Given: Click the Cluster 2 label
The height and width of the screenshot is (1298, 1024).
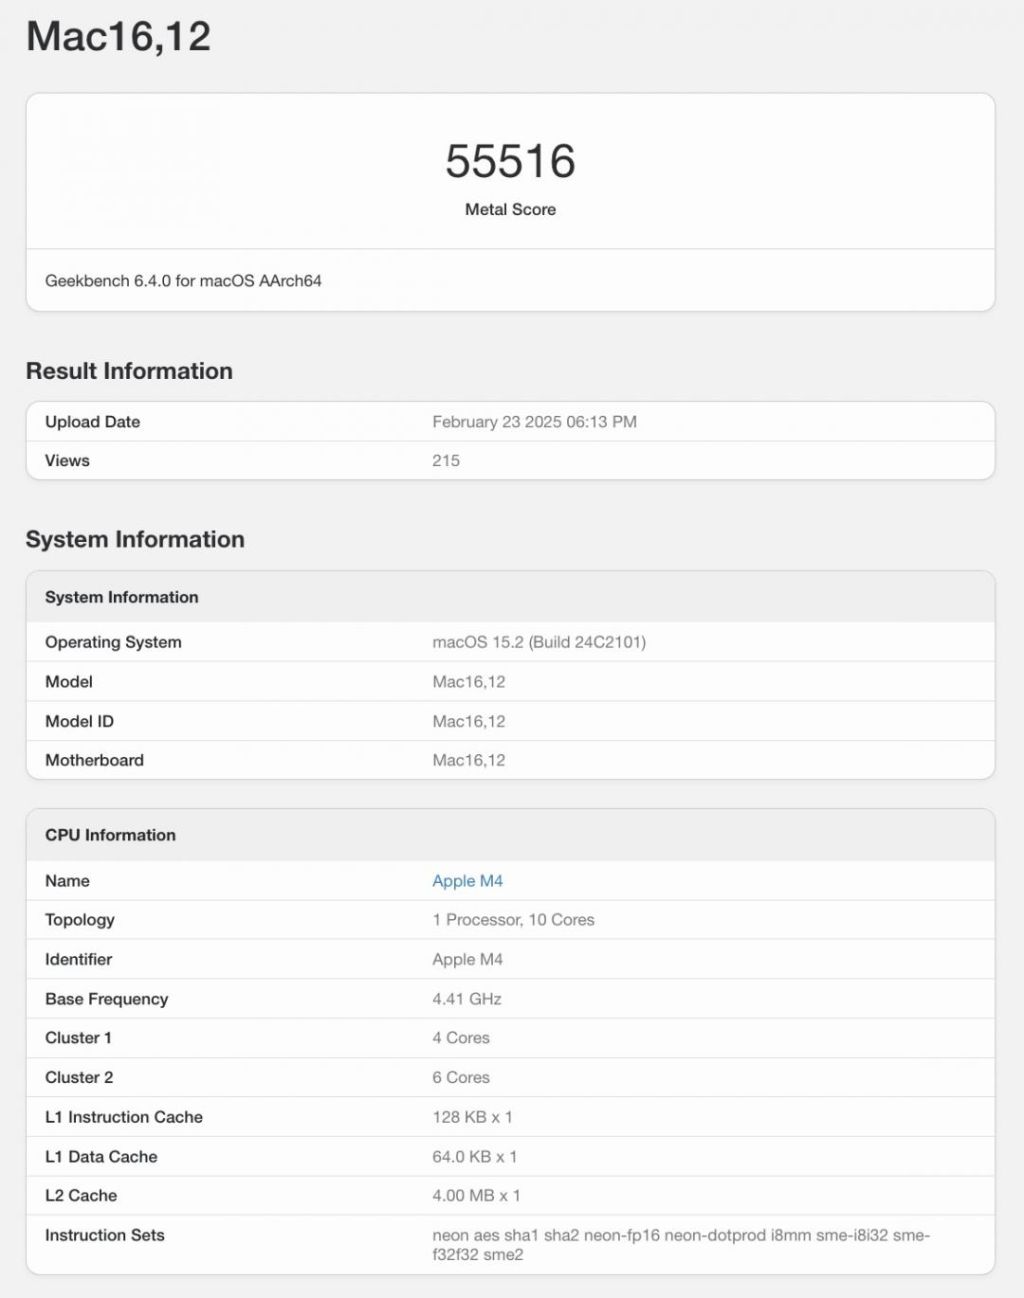Looking at the screenshot, I should 79,1078.
